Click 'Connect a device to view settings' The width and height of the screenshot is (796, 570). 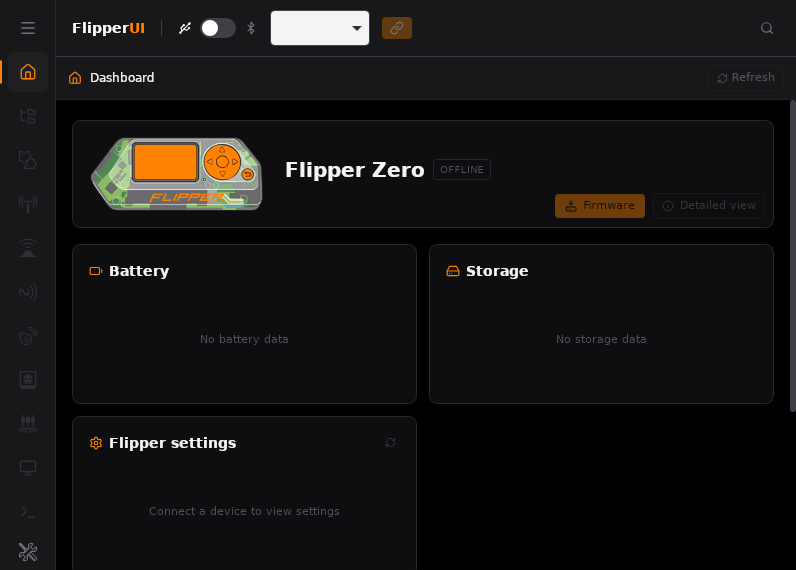point(244,511)
